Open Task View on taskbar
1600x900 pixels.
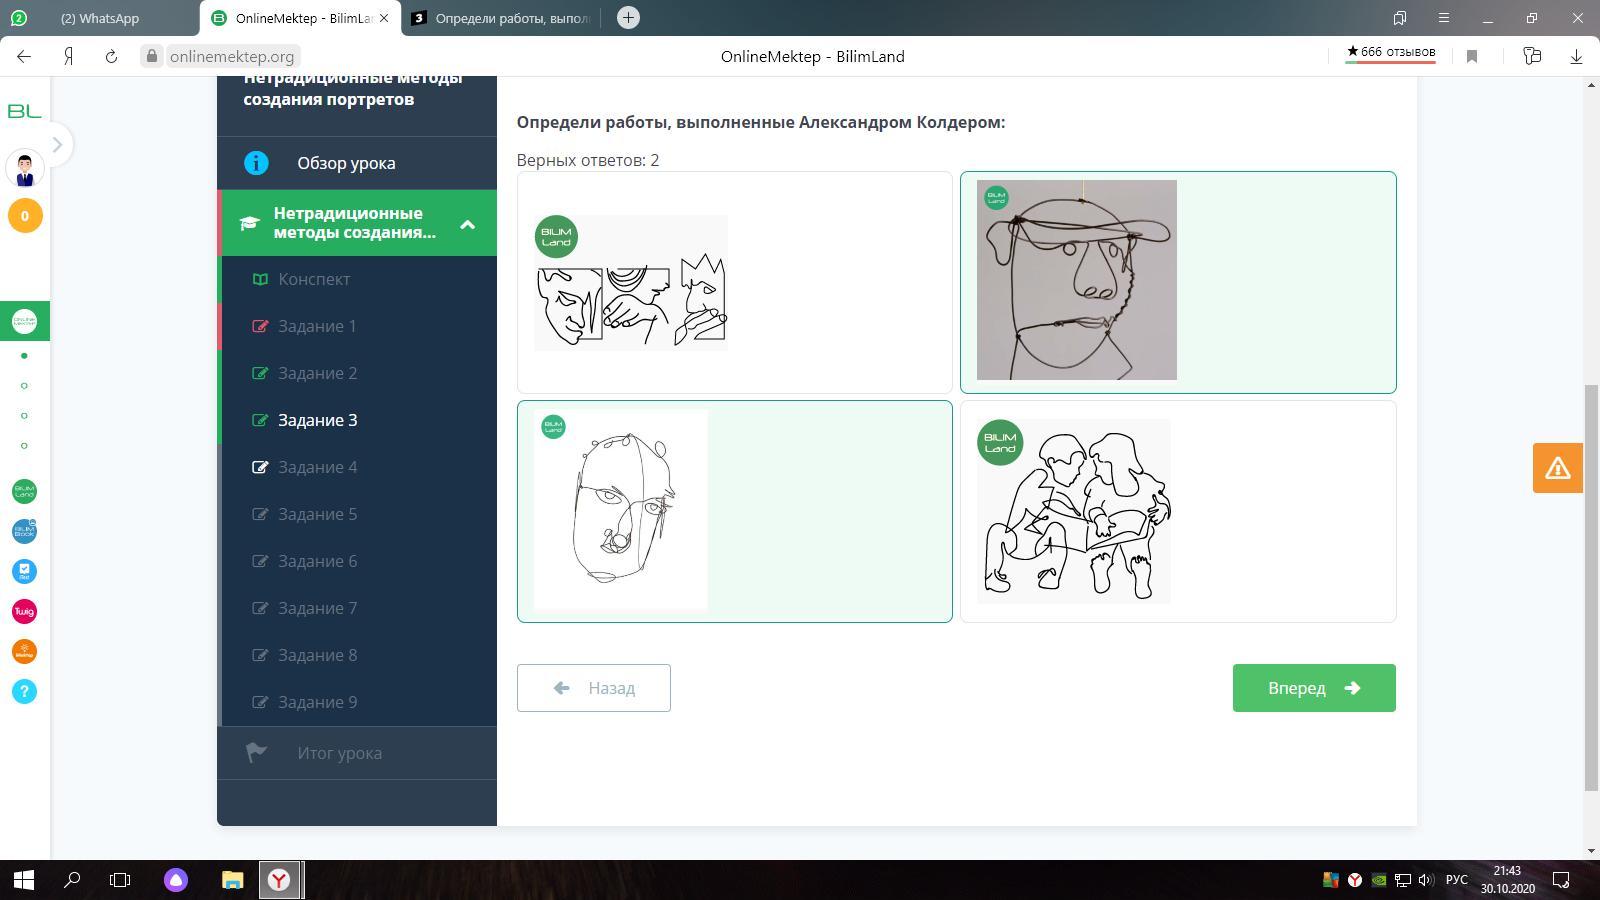tap(120, 880)
